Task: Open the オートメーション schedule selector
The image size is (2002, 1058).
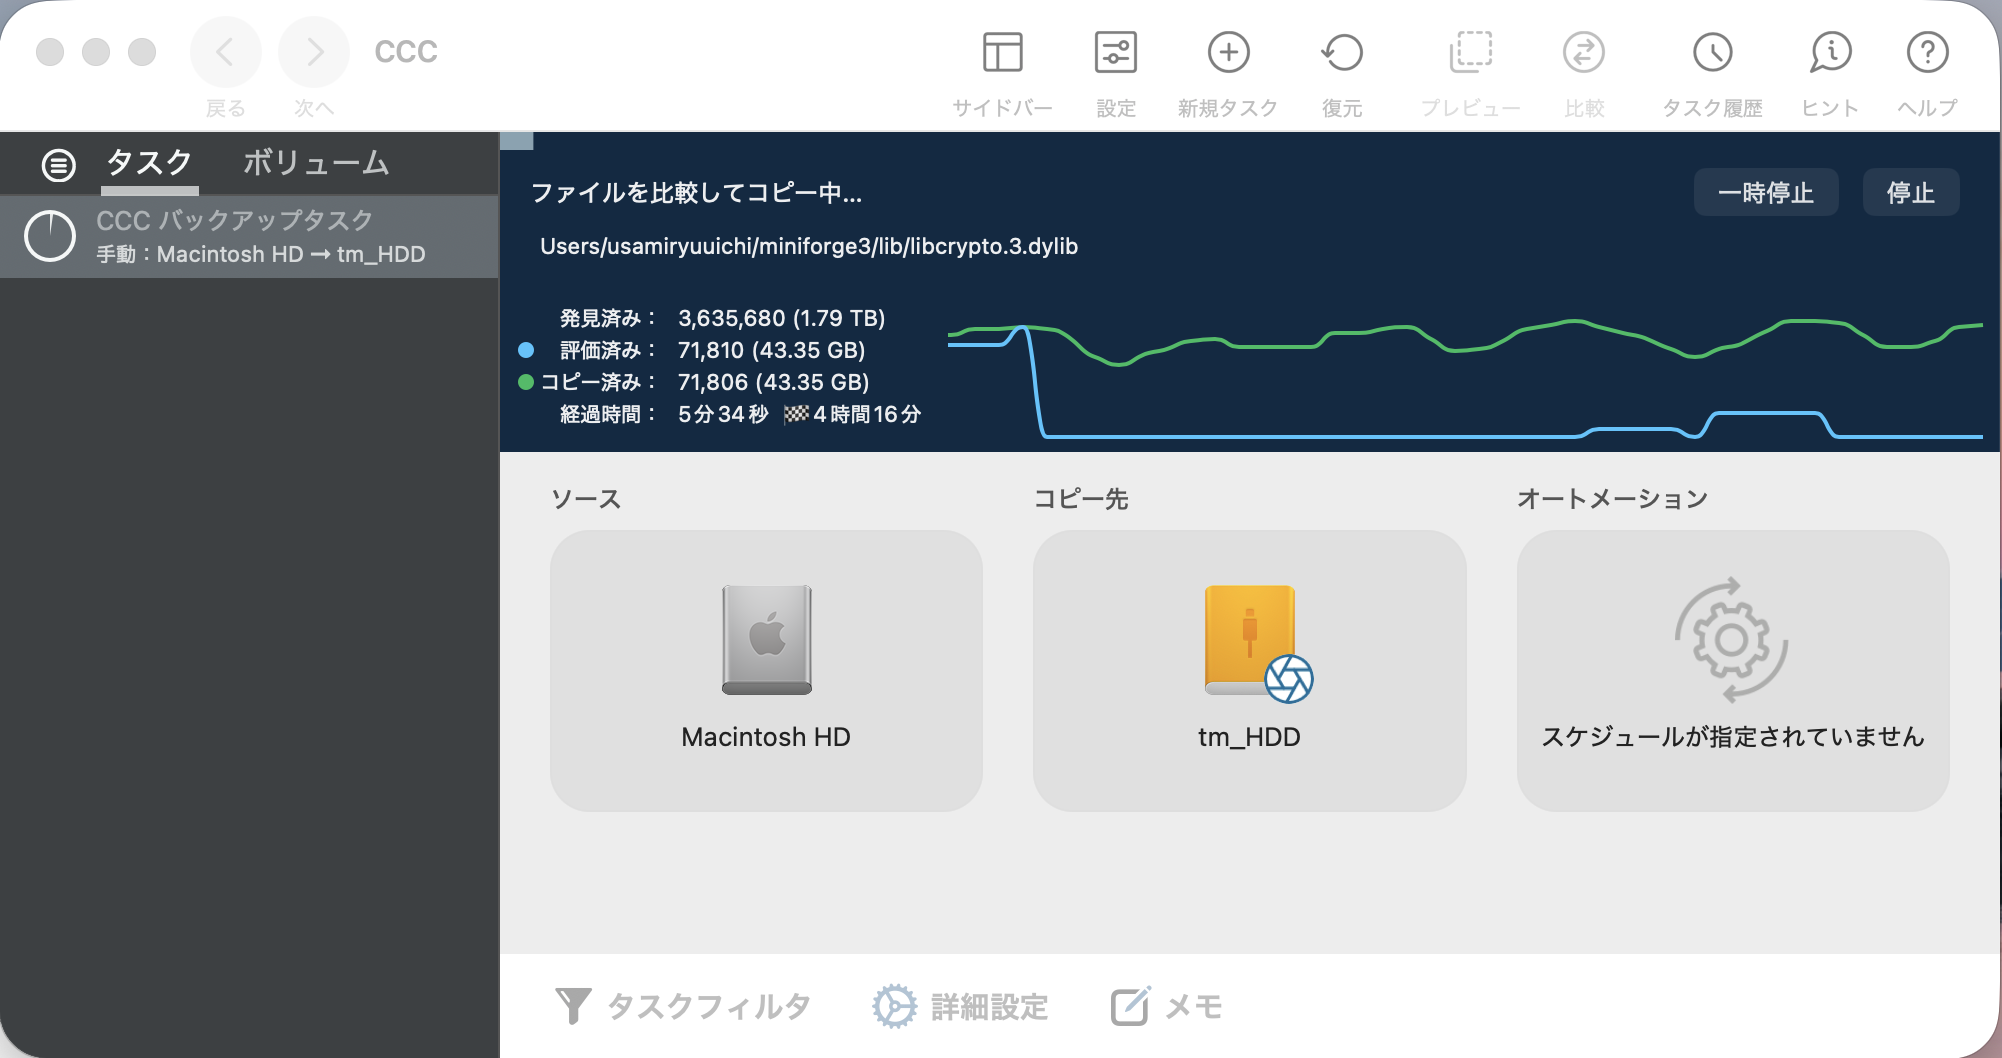Action: click(x=1732, y=670)
